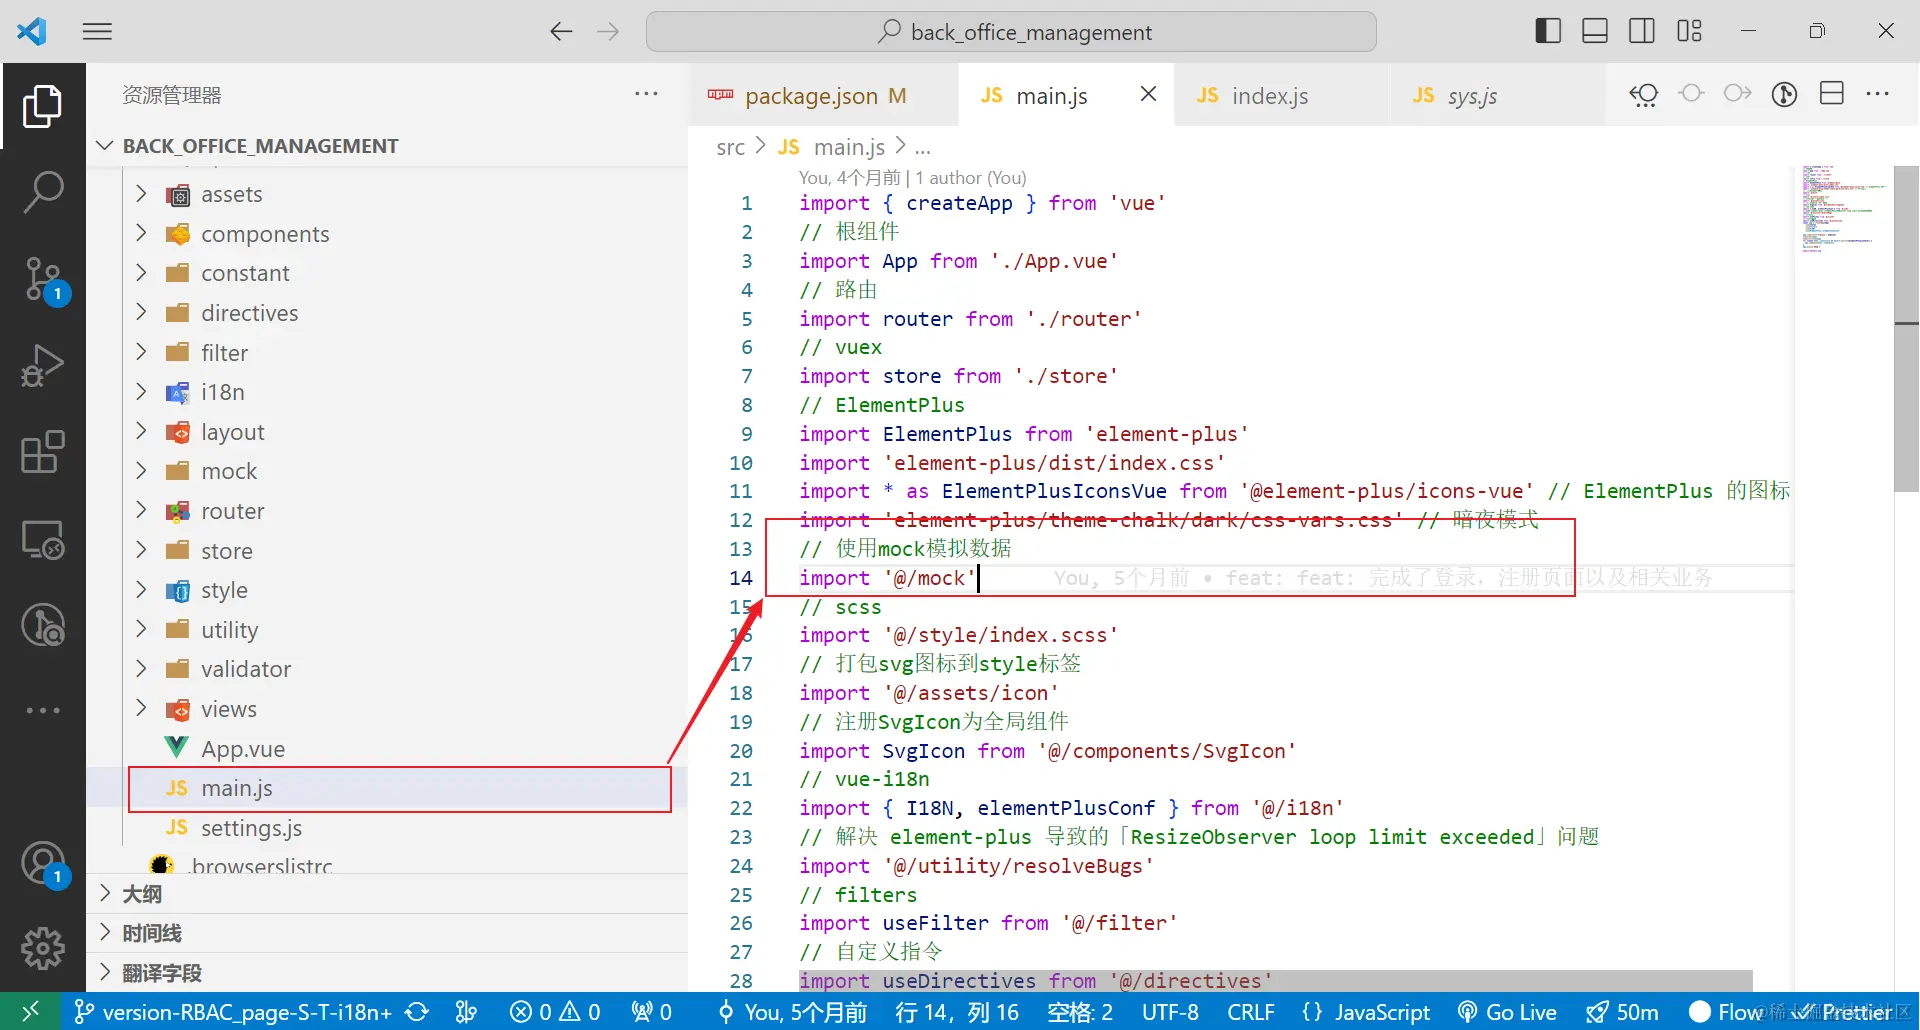Click the split editor right icon
1920x1030 pixels.
coord(1832,94)
